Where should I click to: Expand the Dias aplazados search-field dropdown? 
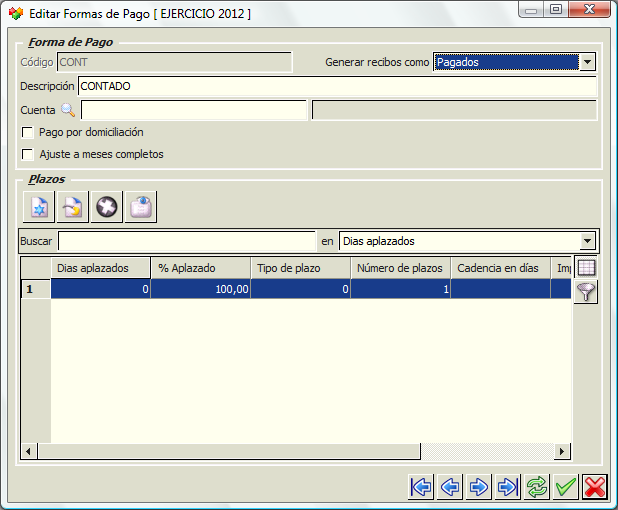coord(587,241)
